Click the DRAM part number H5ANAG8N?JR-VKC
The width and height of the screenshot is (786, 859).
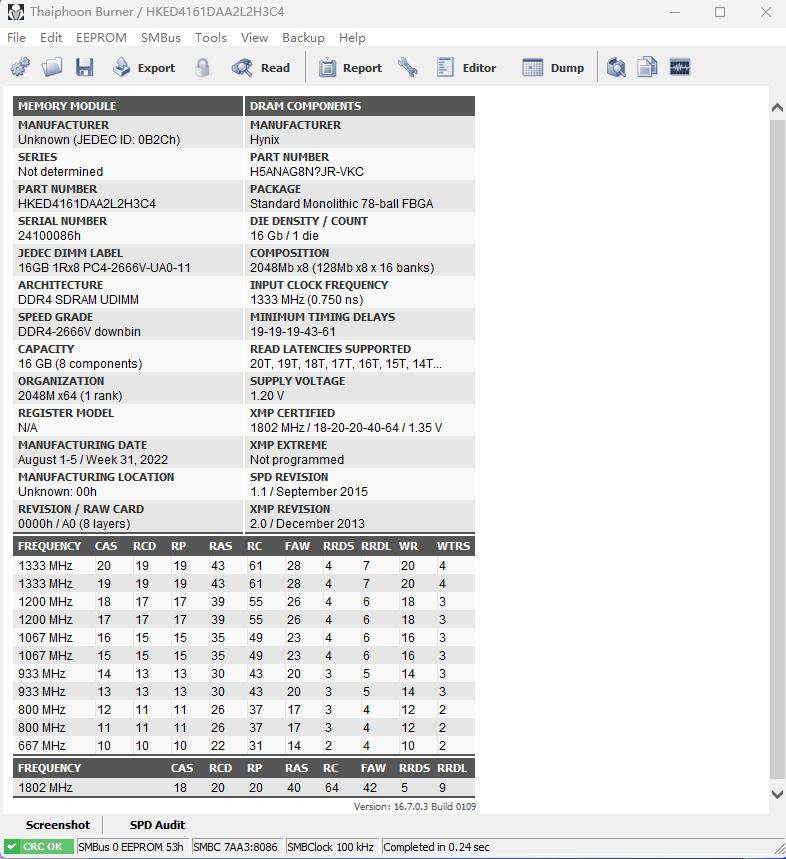click(307, 172)
